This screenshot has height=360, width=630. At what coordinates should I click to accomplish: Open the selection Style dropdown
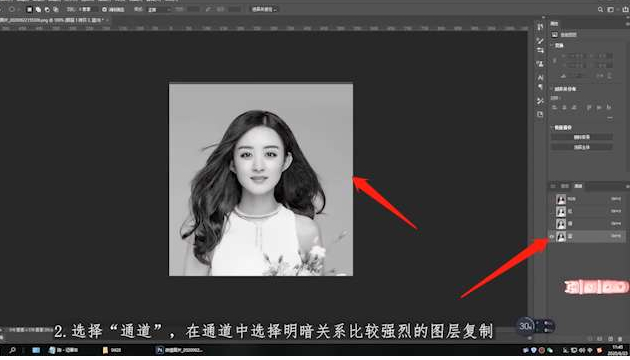point(159,9)
